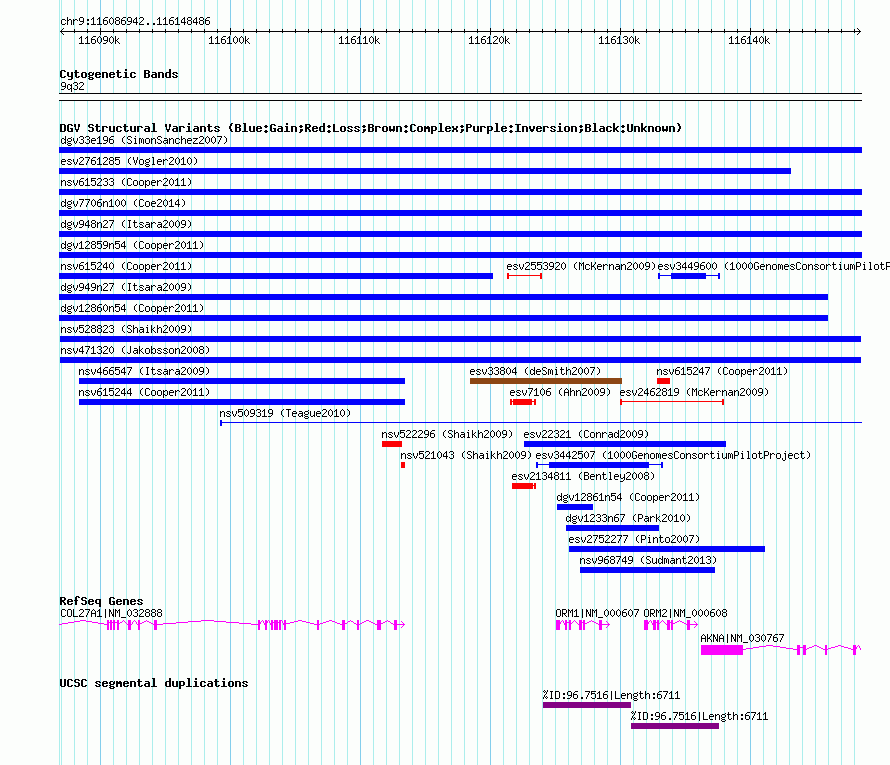Select the esv22321 (Conrad2009) blue bar
890x765 pixels.
tap(624, 444)
